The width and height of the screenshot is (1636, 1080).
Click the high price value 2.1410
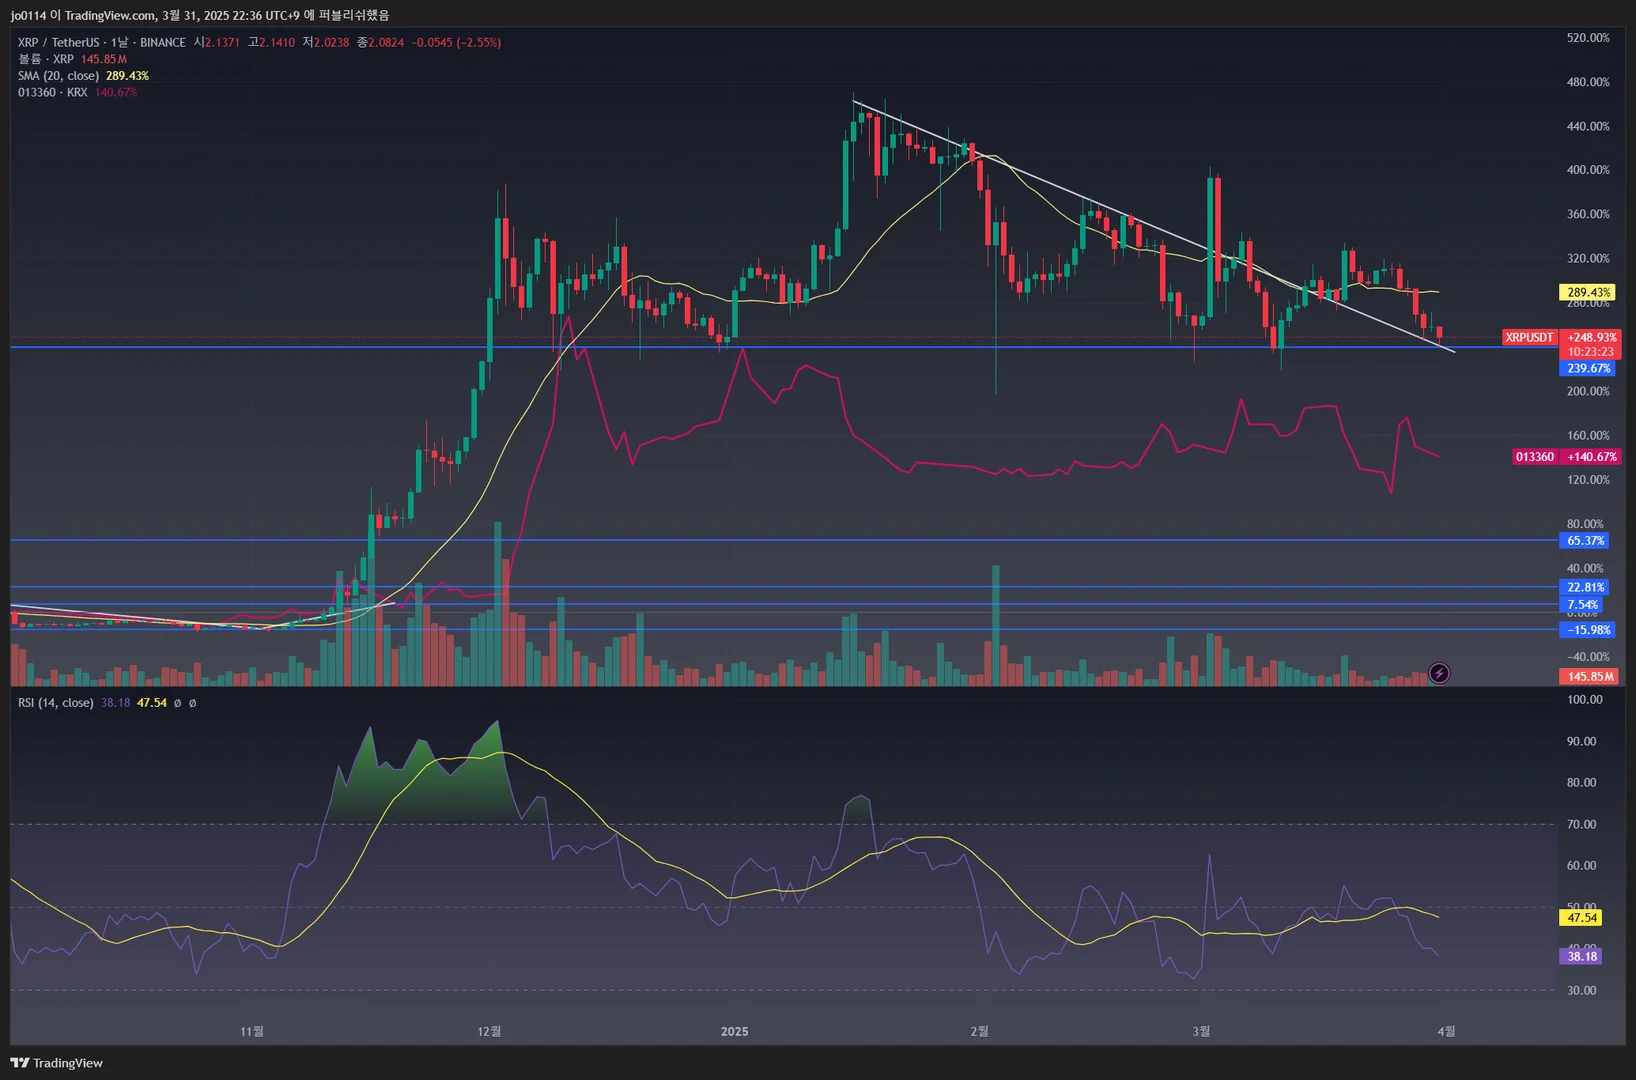point(277,42)
